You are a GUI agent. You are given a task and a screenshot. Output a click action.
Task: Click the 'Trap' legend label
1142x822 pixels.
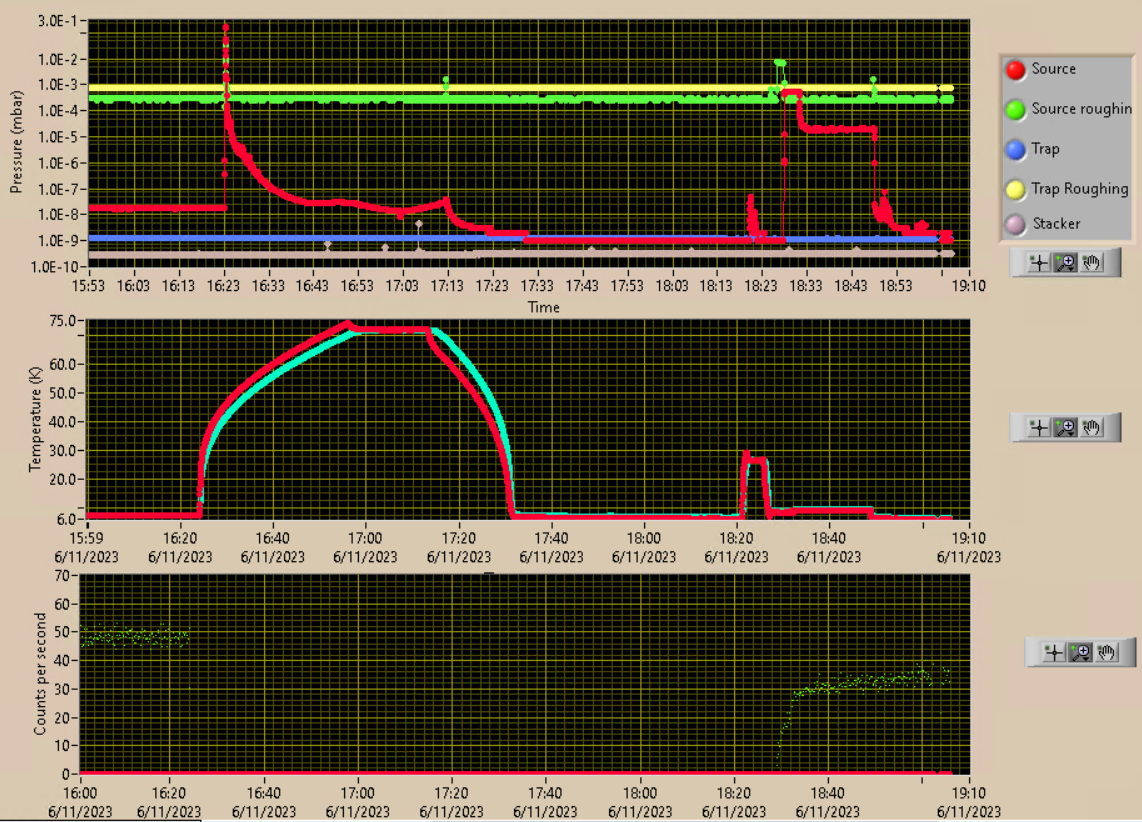tap(1045, 149)
